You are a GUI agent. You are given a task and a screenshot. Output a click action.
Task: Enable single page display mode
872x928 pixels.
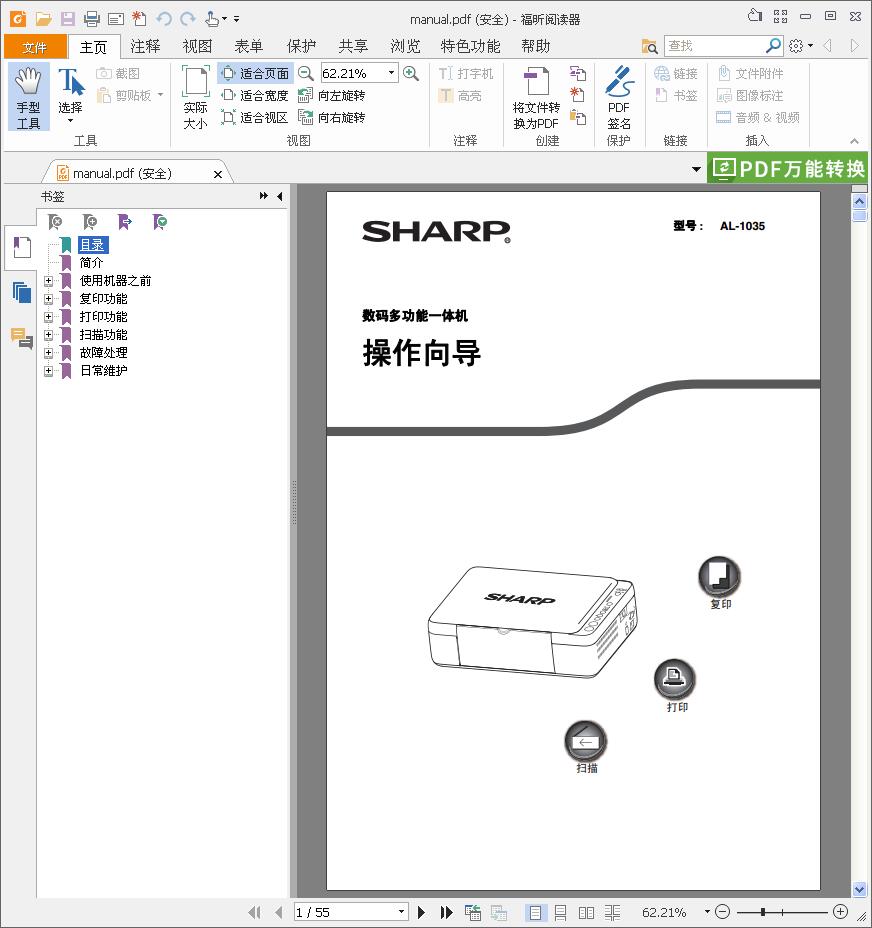pyautogui.click(x=535, y=913)
